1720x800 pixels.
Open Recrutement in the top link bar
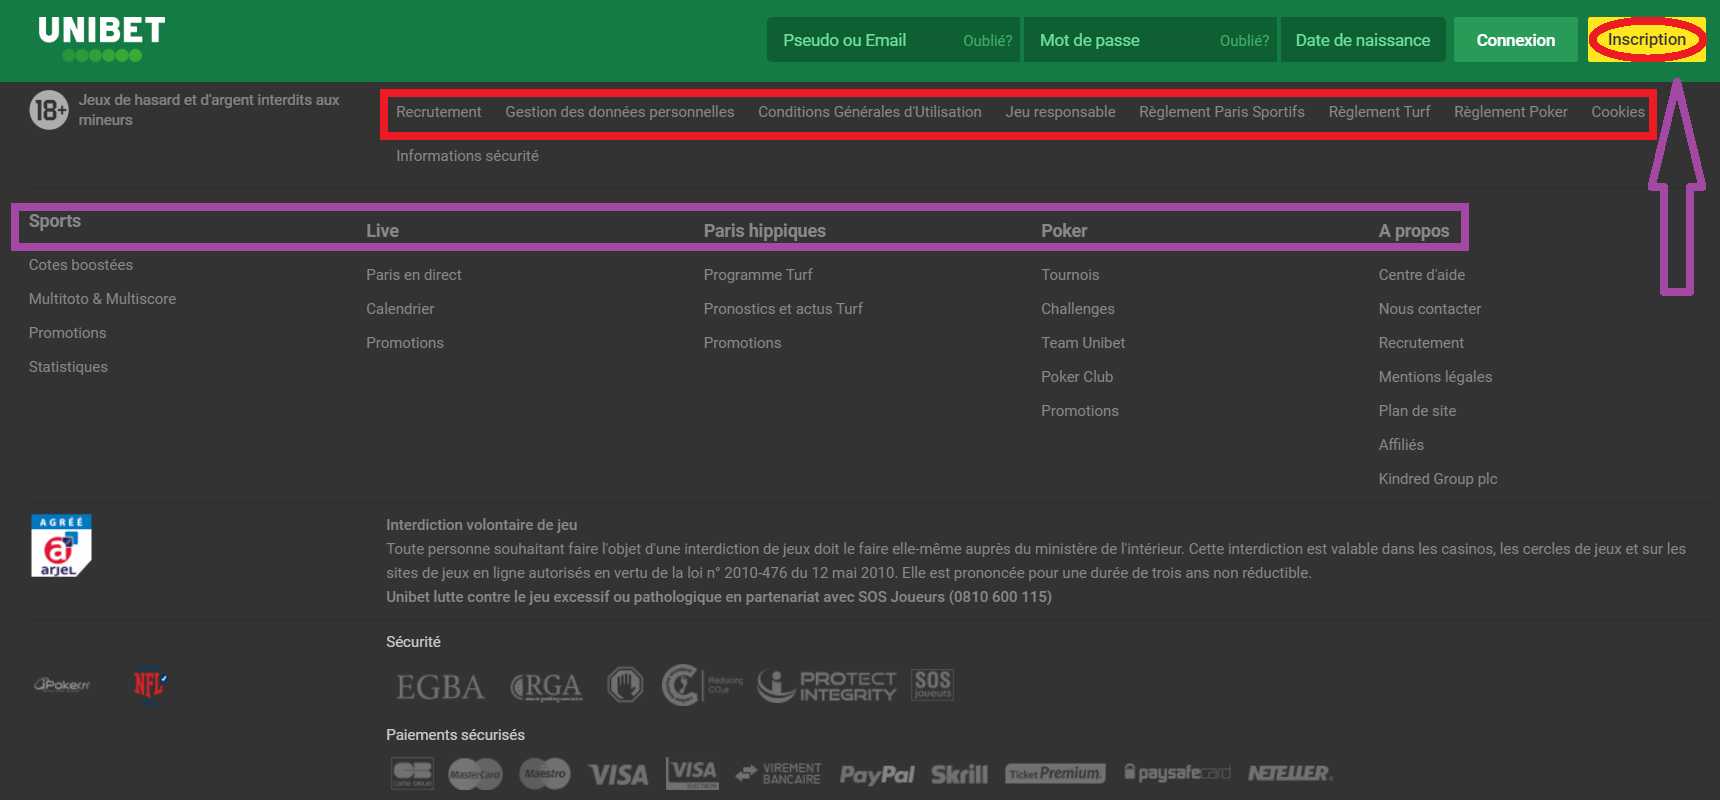point(438,112)
